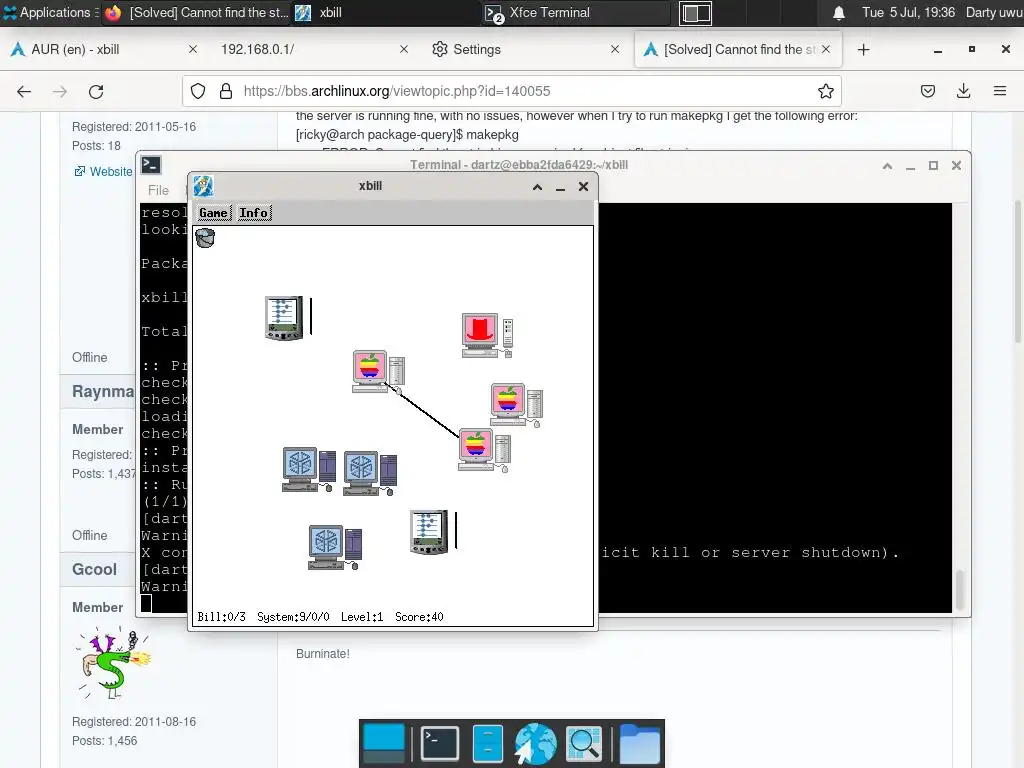Click the Terminal window icon in its title bar
Image resolution: width=1024 pixels, height=768 pixels.
[151, 165]
